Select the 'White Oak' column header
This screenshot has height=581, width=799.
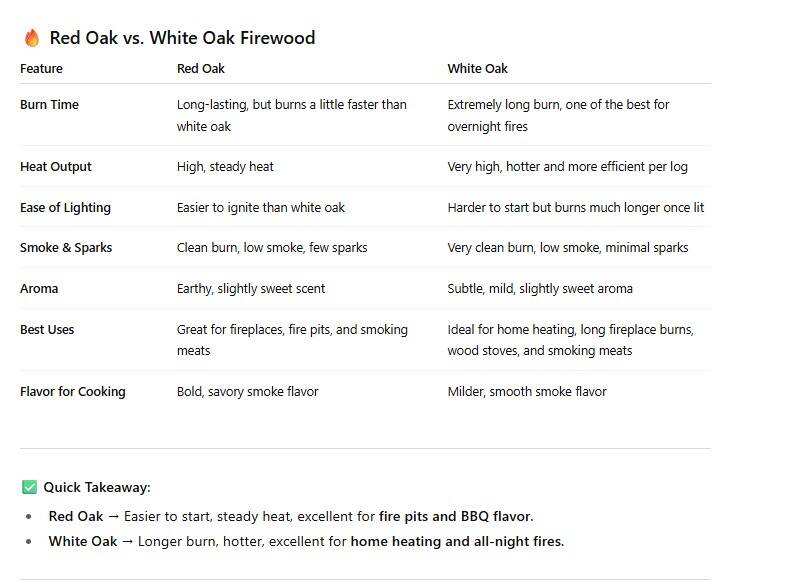point(477,69)
